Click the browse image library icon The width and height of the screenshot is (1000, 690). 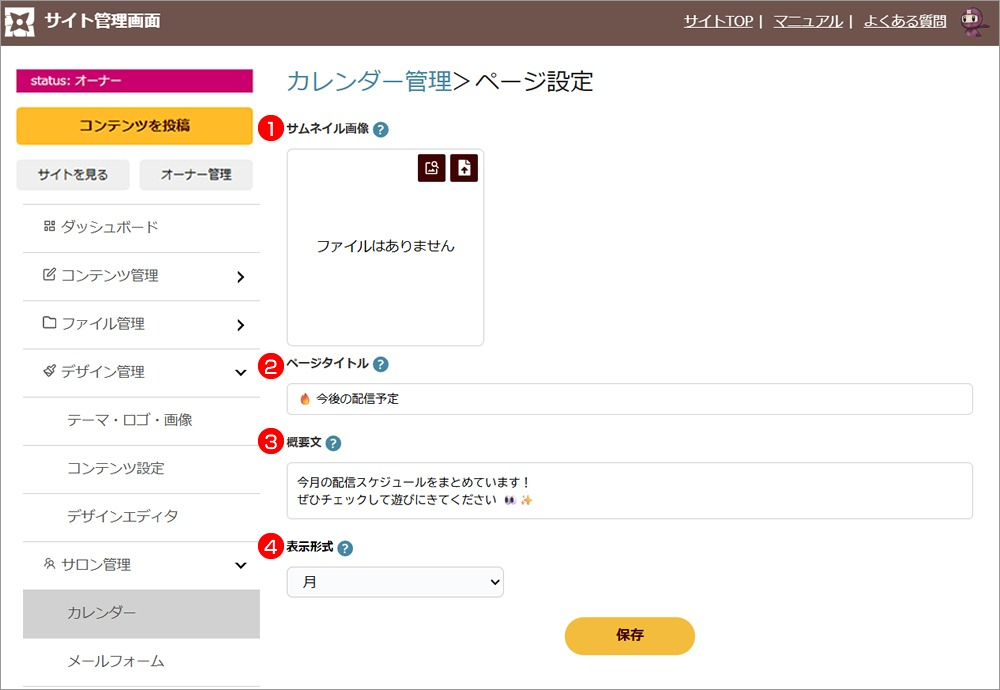432,168
